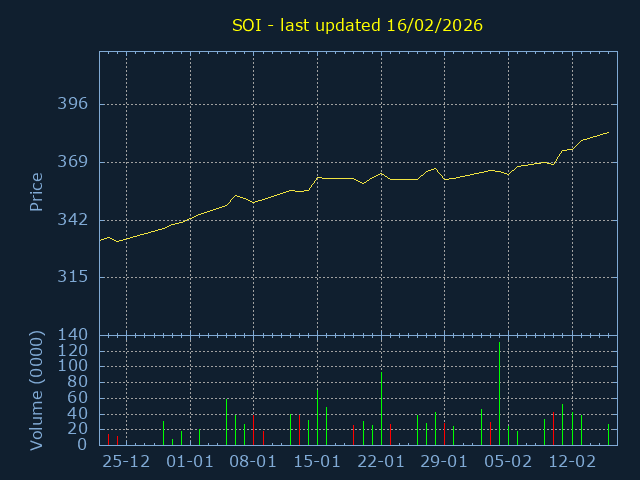Click the right end of the yellow price line
Screen dimensions: 640x480
click(608, 132)
